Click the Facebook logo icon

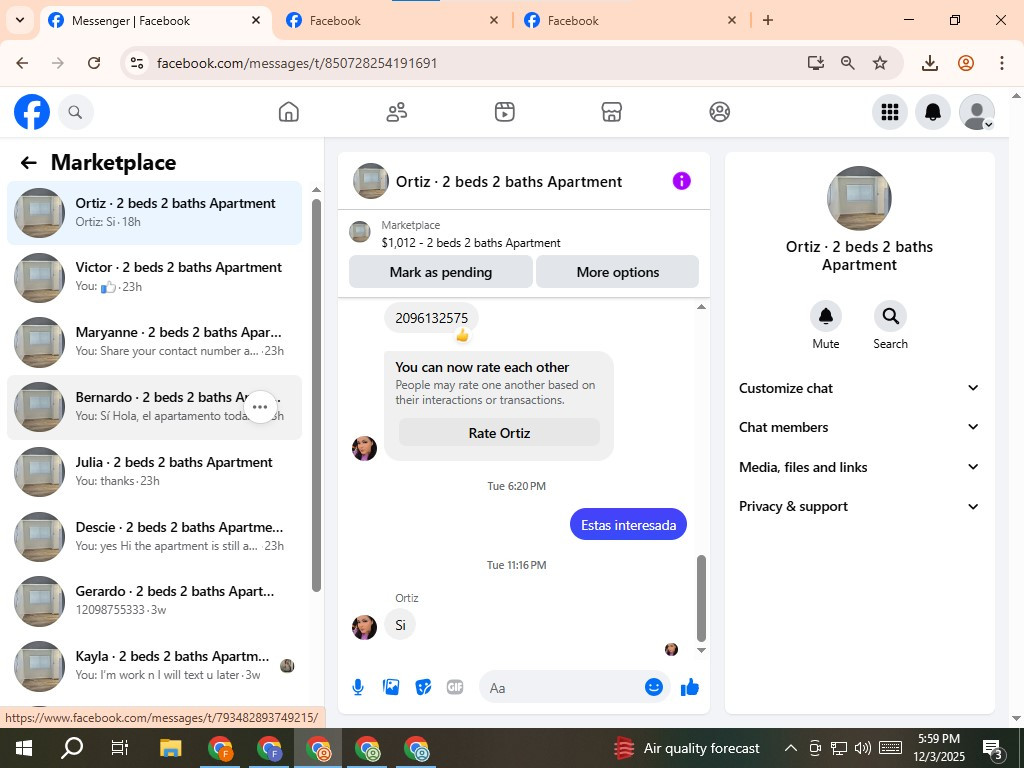32,112
